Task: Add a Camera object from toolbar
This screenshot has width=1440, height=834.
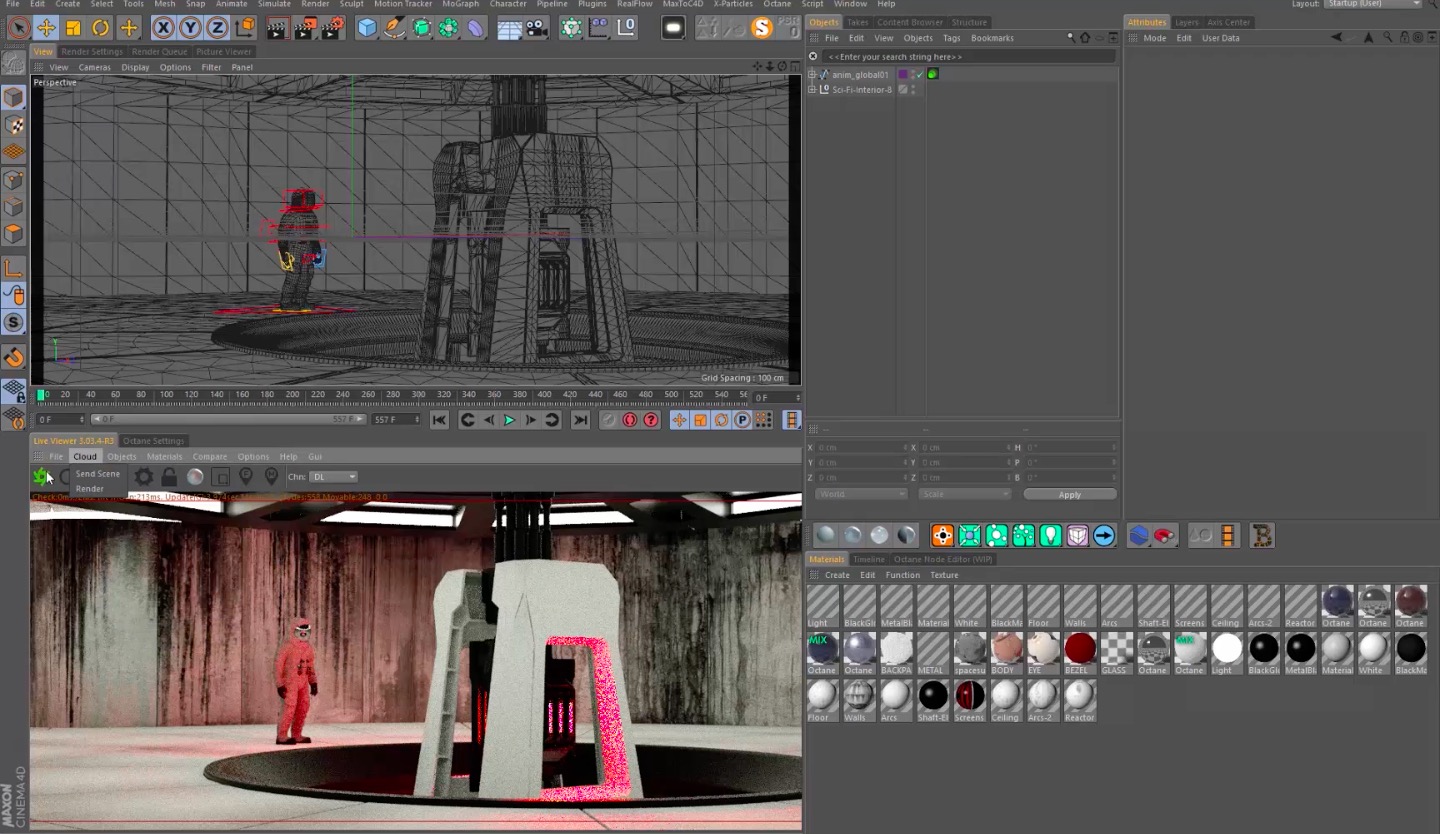Action: coord(537,28)
